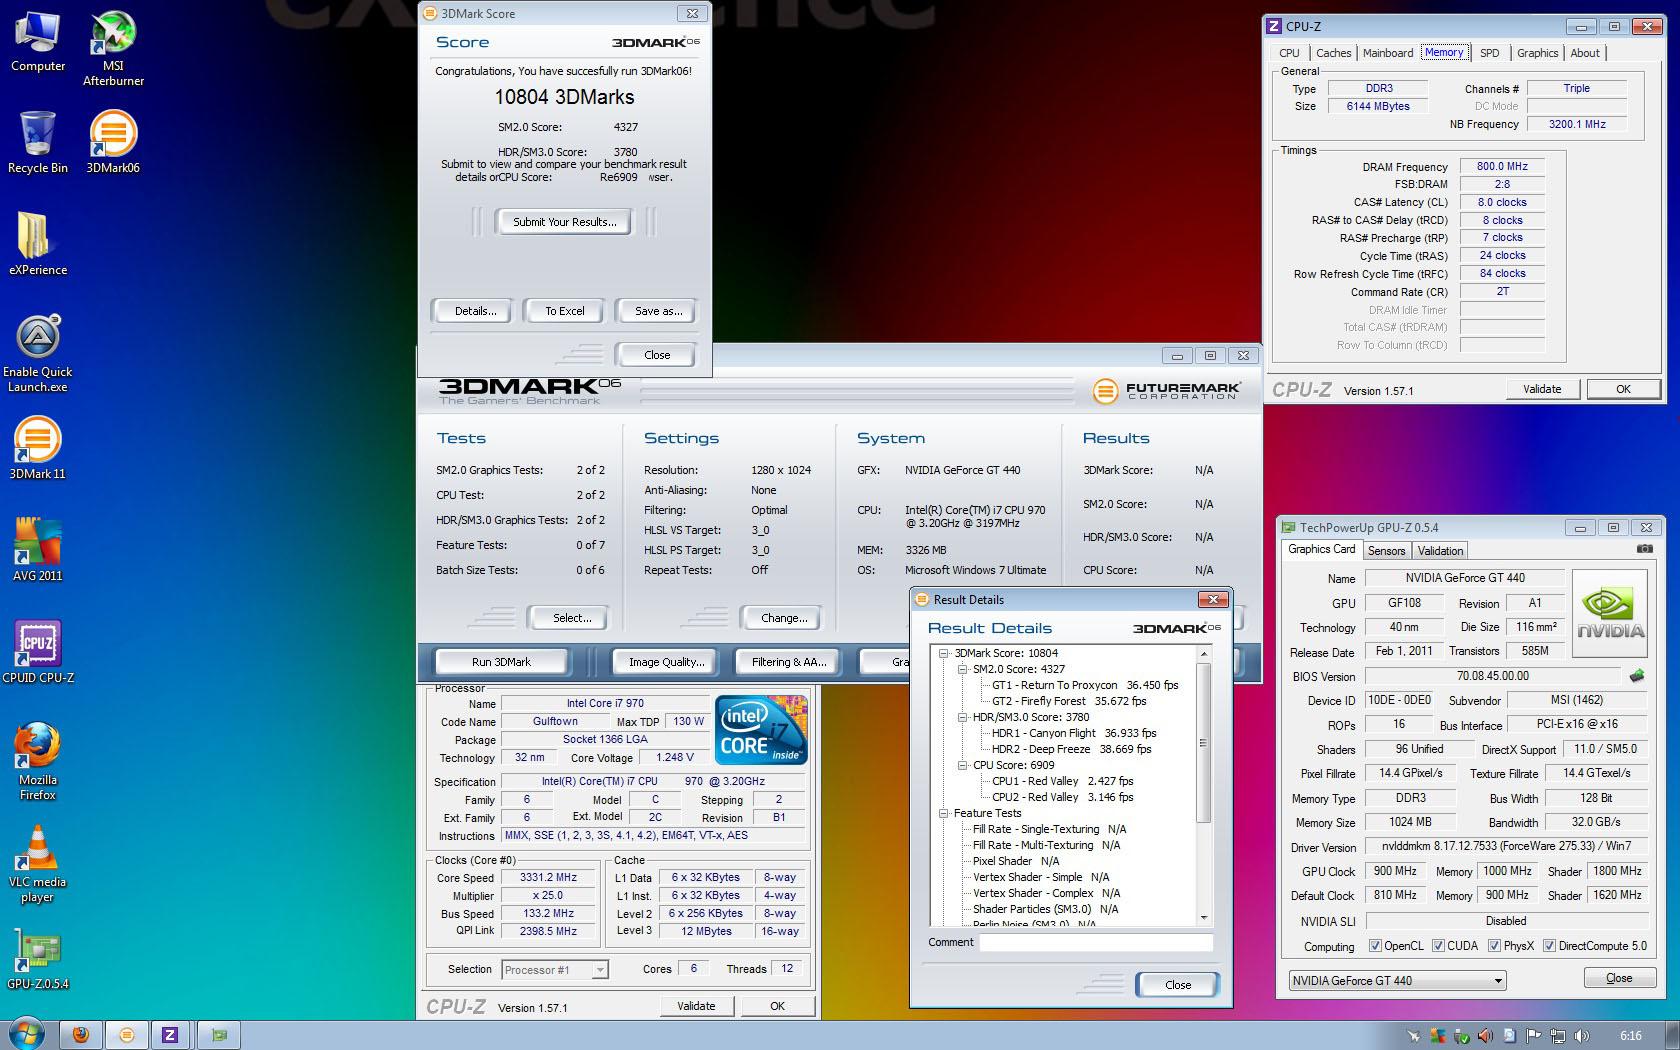Launch 3DMark 11 desktop shortcut
Image resolution: width=1680 pixels, height=1050 pixels.
(38, 448)
